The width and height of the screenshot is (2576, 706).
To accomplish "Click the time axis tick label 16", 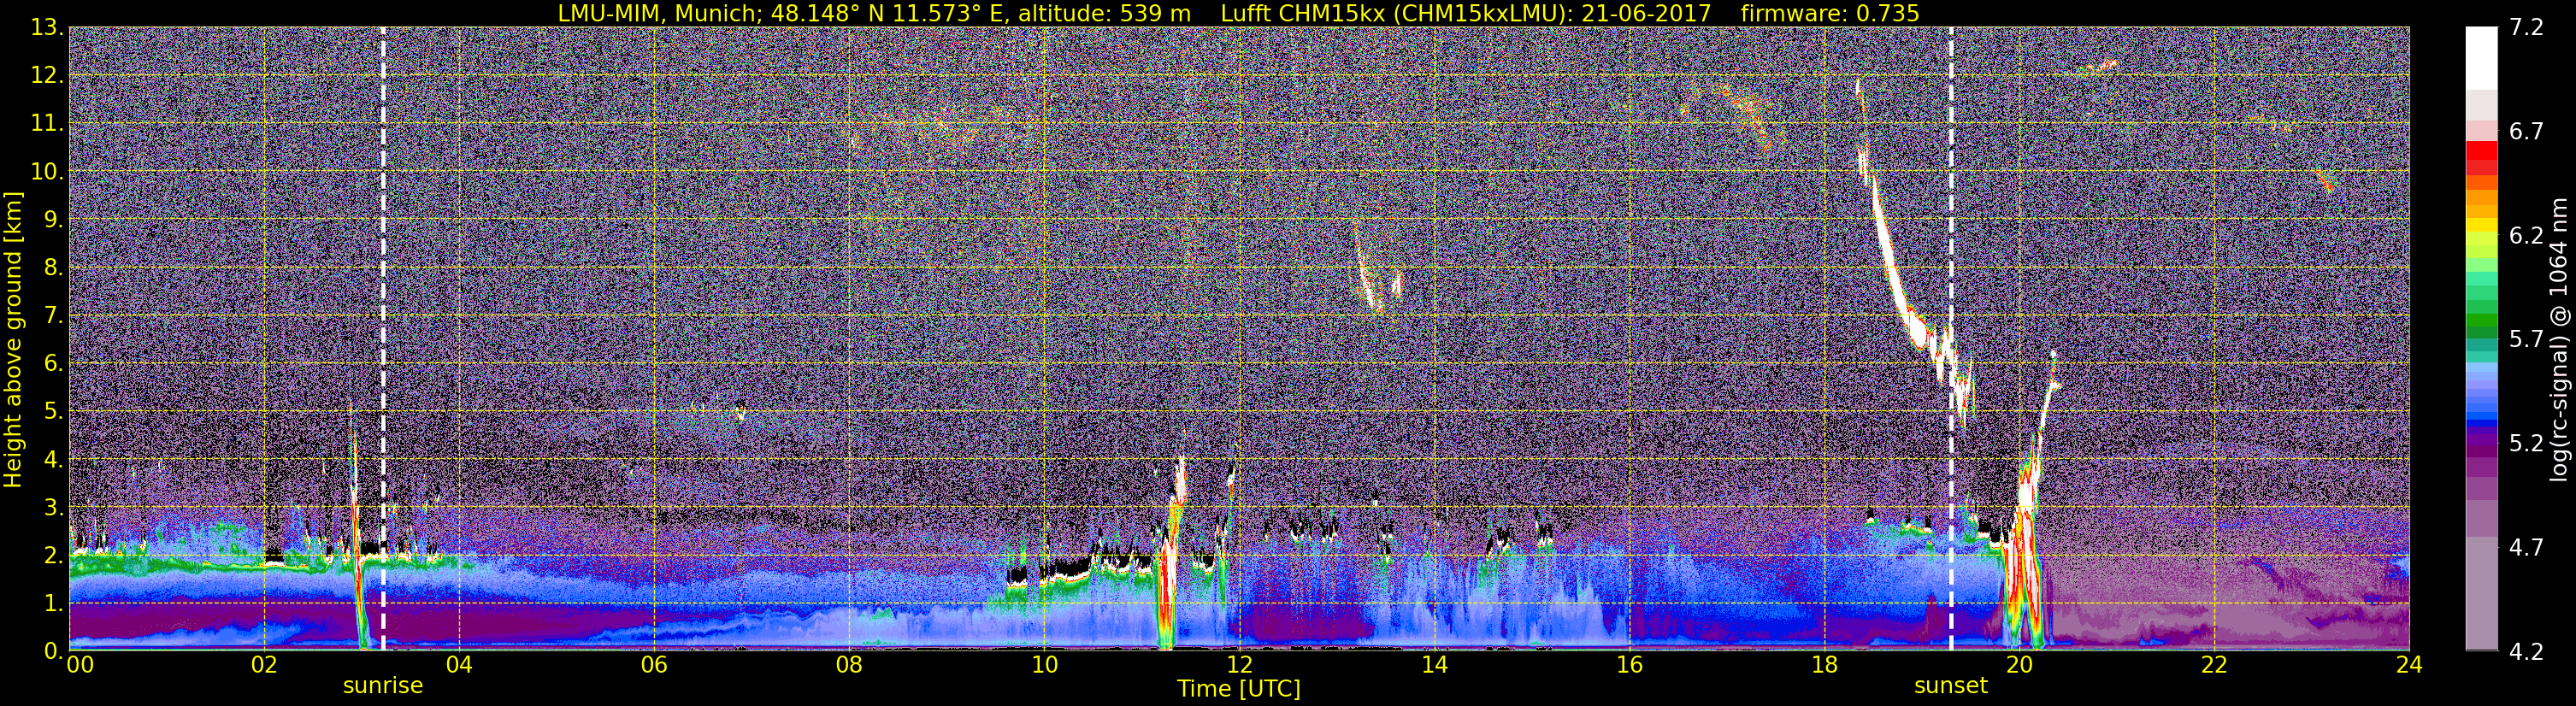I will 1629,665.
